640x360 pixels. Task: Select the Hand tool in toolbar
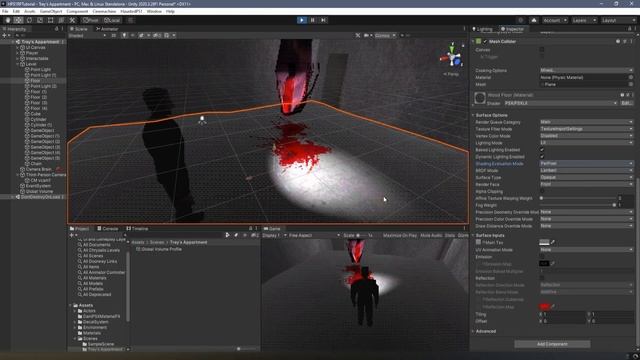click(8, 20)
